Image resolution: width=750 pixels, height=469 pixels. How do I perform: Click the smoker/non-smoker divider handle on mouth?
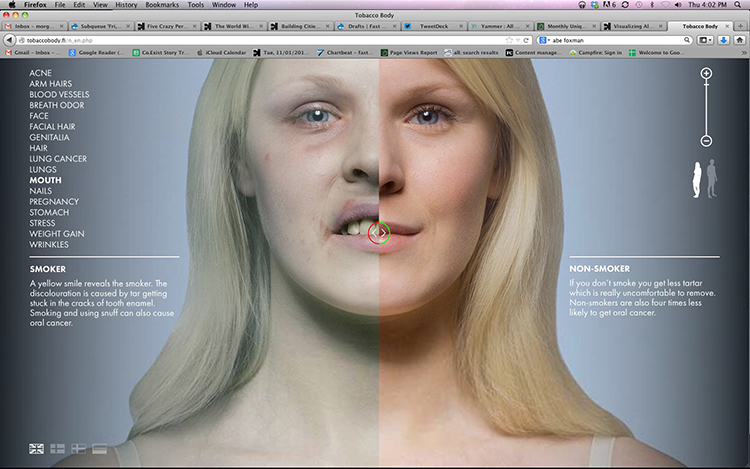[378, 233]
